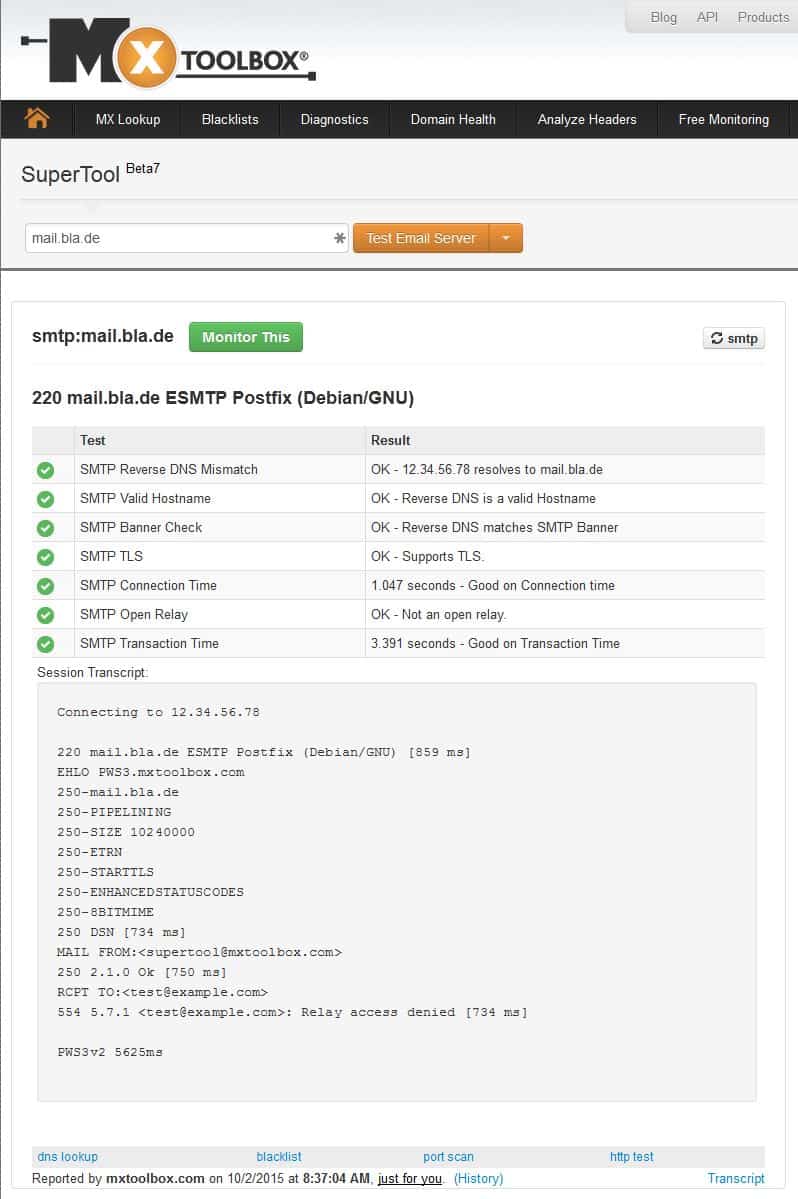Image resolution: width=798 pixels, height=1199 pixels.
Task: Select Diagnostics in navigation bar
Action: point(334,119)
